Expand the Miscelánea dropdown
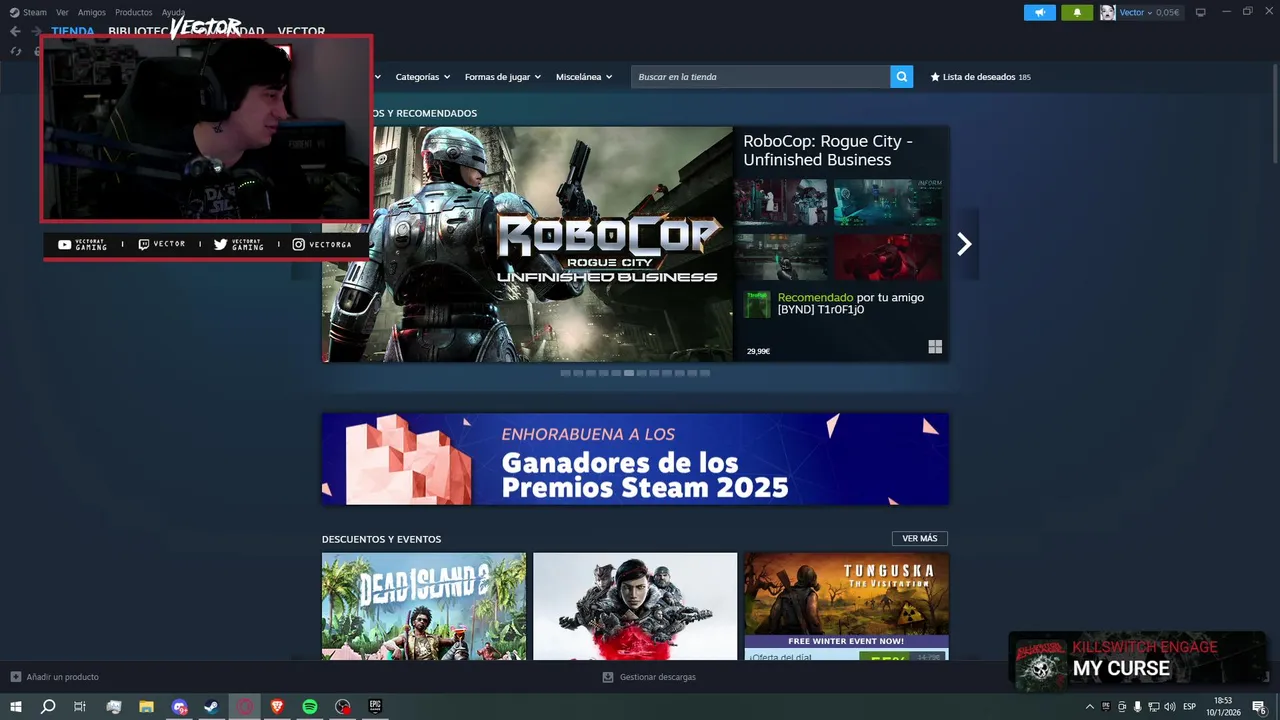This screenshot has height=720, width=1280. [x=584, y=77]
